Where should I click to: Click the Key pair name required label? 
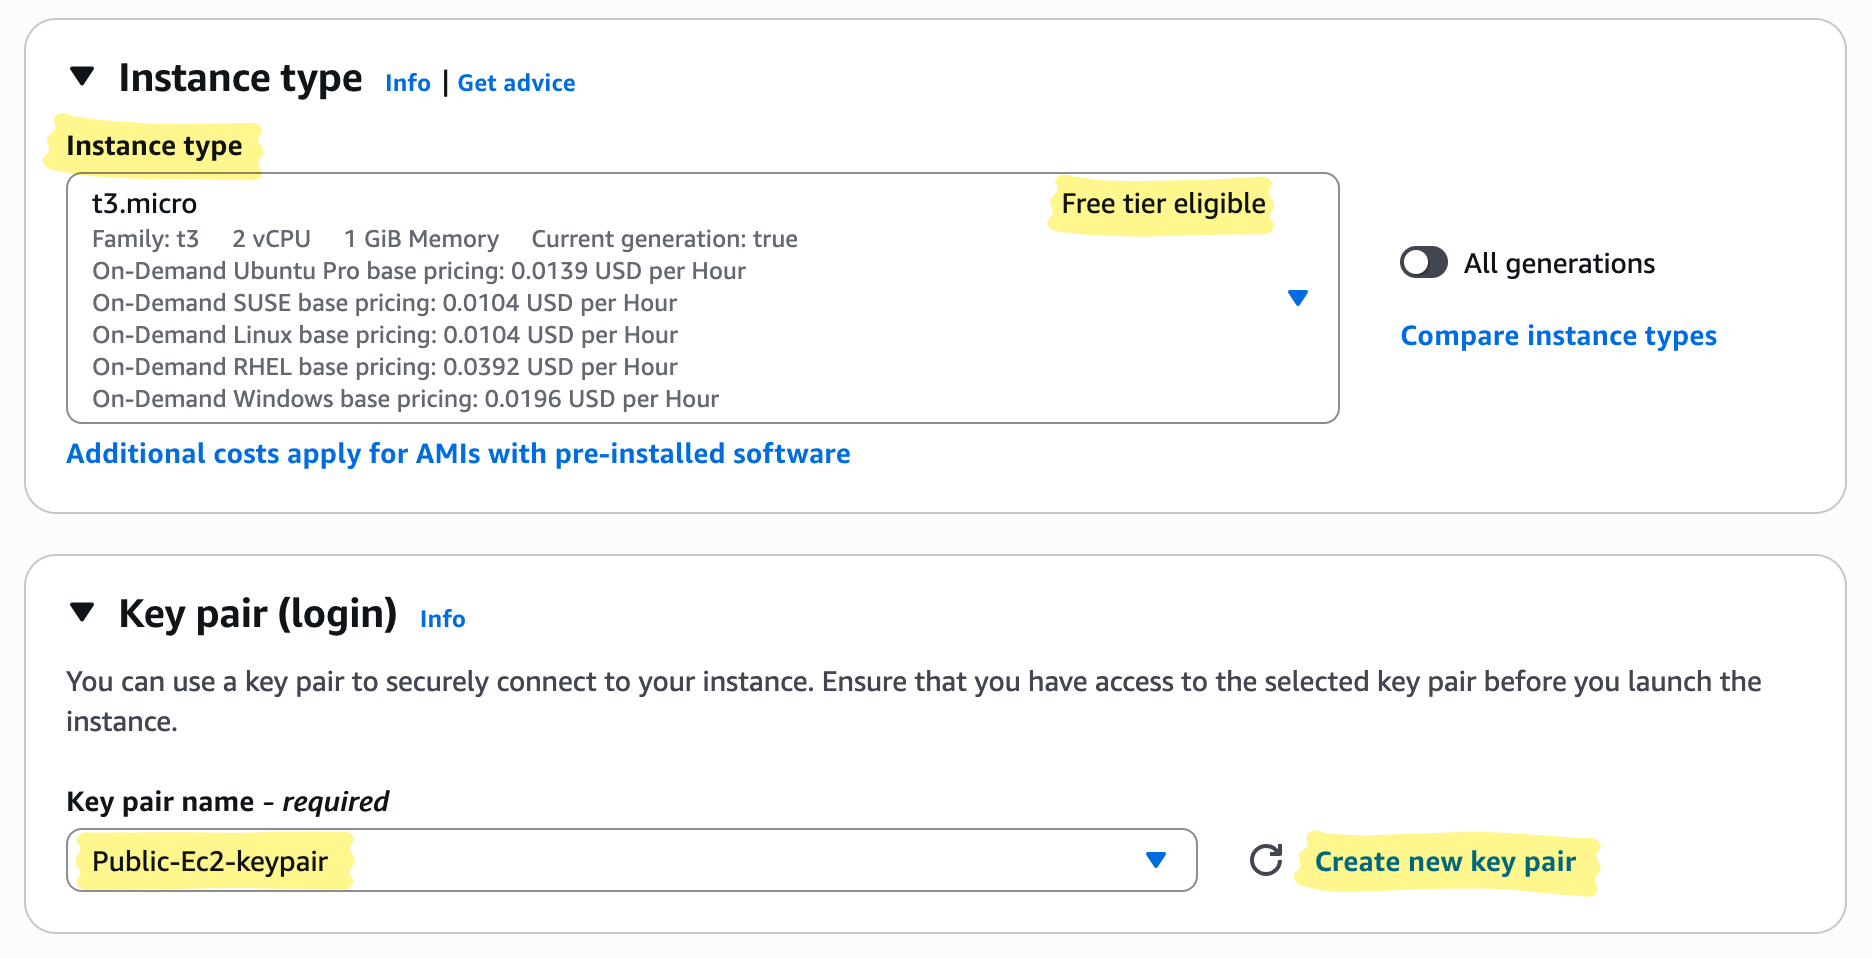coord(227,802)
